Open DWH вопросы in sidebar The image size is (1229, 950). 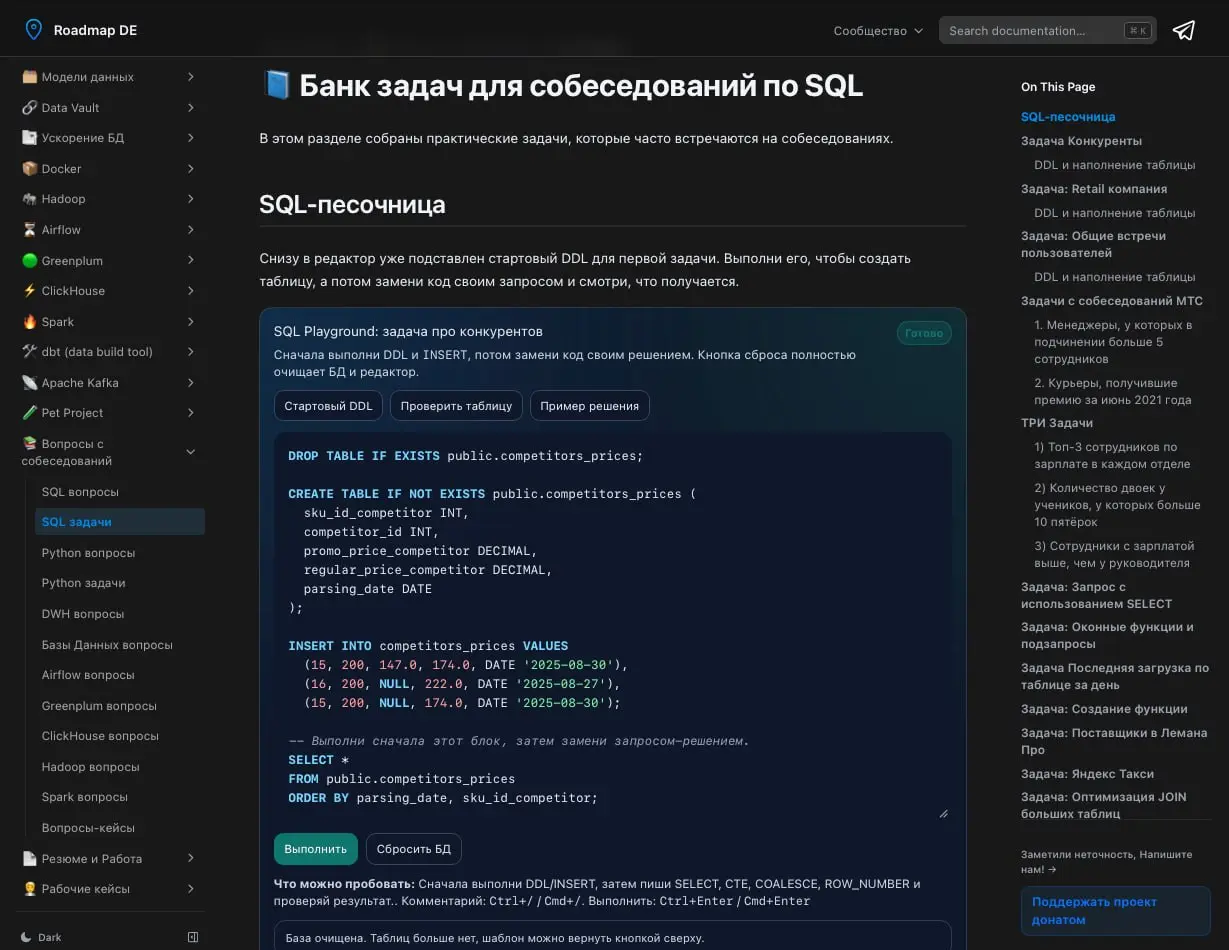coord(120,614)
